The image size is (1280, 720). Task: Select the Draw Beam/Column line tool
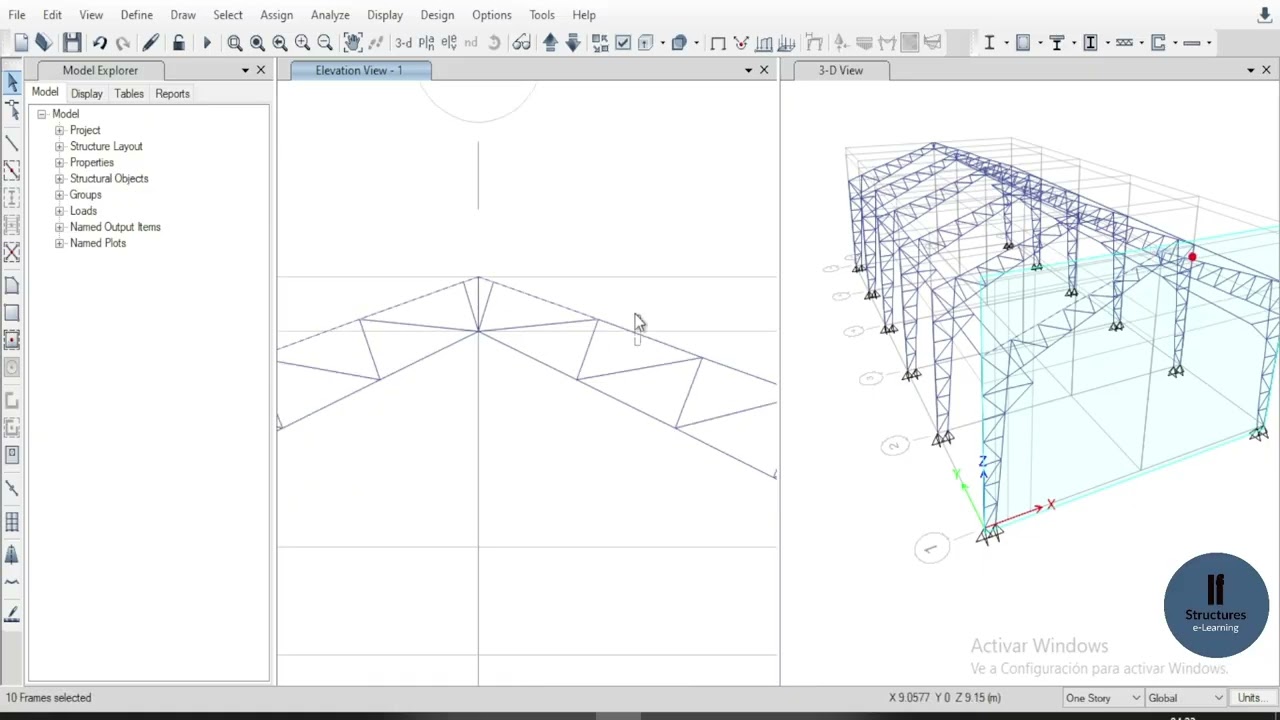tap(12, 144)
